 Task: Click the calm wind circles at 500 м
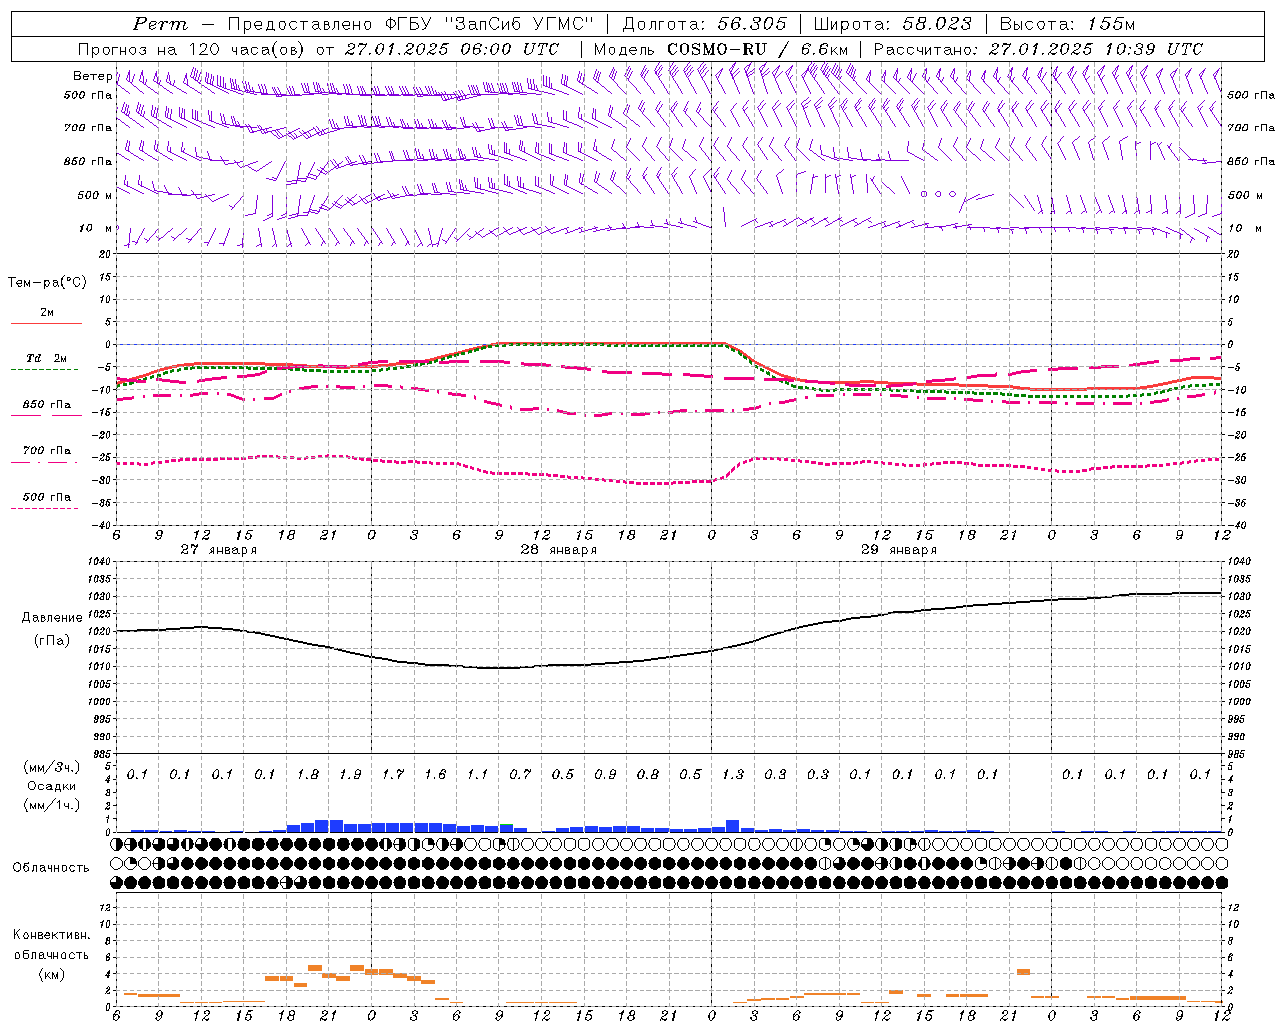(938, 194)
